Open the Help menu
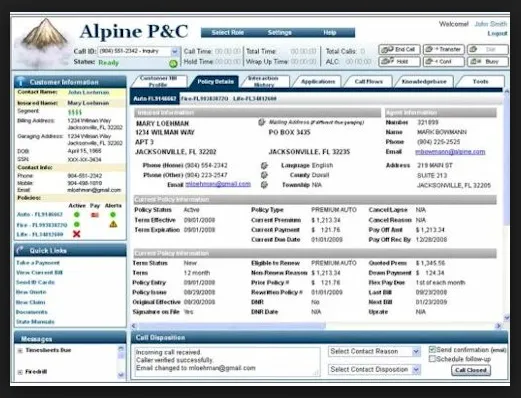Screen dimensions: 521x398 coord(329,32)
